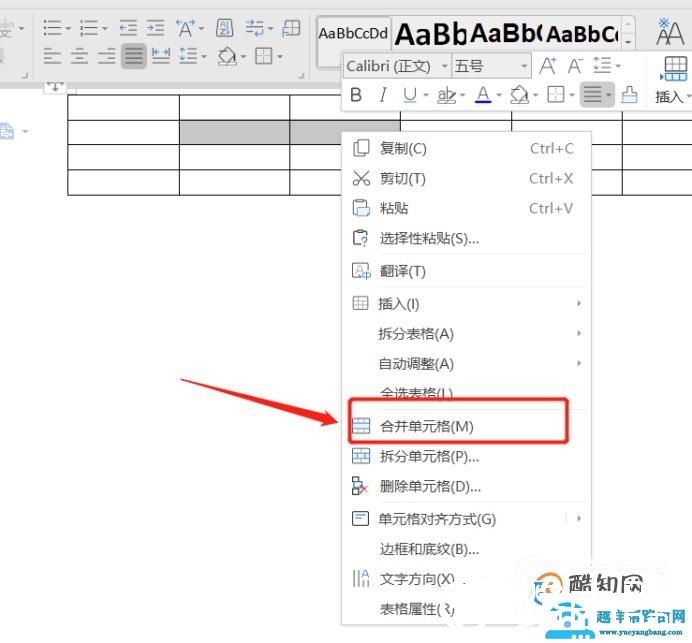Open the sort (A-Z) tool in ribbon
692x643 pixels.
(x=224, y=28)
